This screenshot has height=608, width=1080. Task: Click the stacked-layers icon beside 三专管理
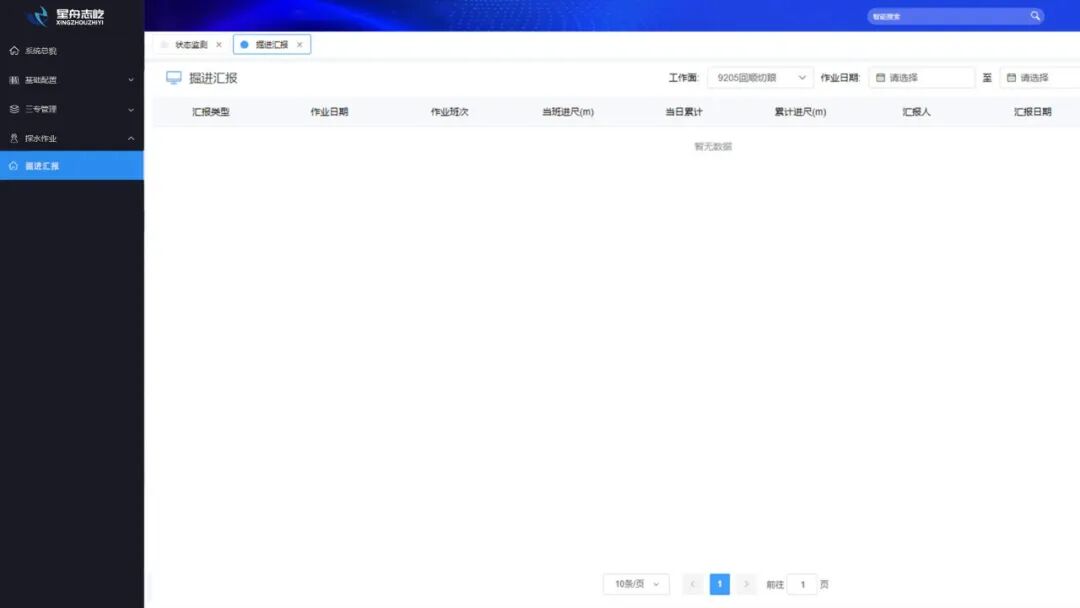click(12, 110)
